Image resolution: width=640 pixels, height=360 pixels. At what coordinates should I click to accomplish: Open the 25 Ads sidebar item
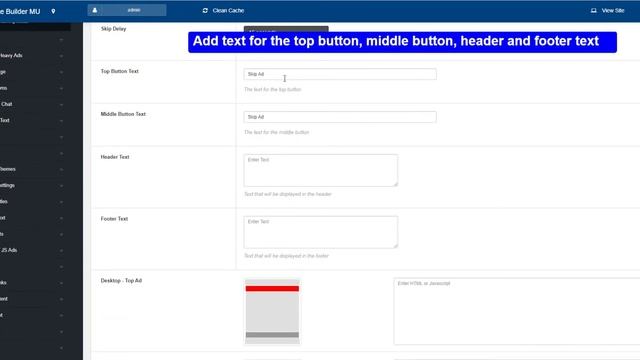(9, 250)
